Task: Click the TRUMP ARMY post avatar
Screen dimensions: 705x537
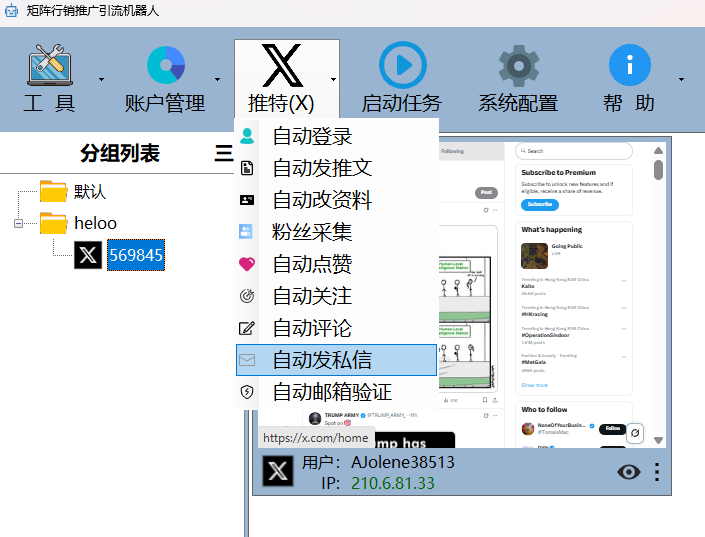Action: (x=315, y=418)
